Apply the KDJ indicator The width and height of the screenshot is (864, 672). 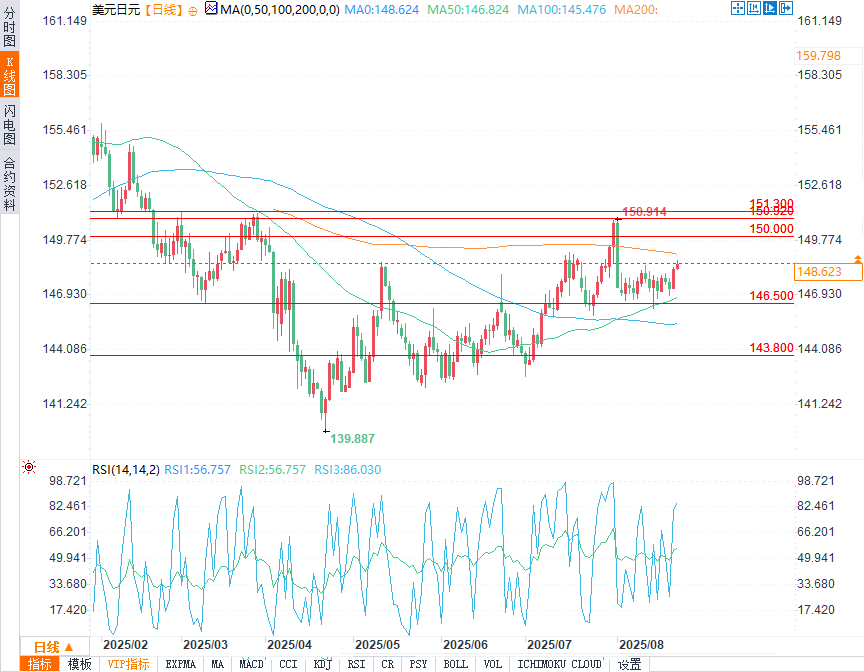click(322, 664)
